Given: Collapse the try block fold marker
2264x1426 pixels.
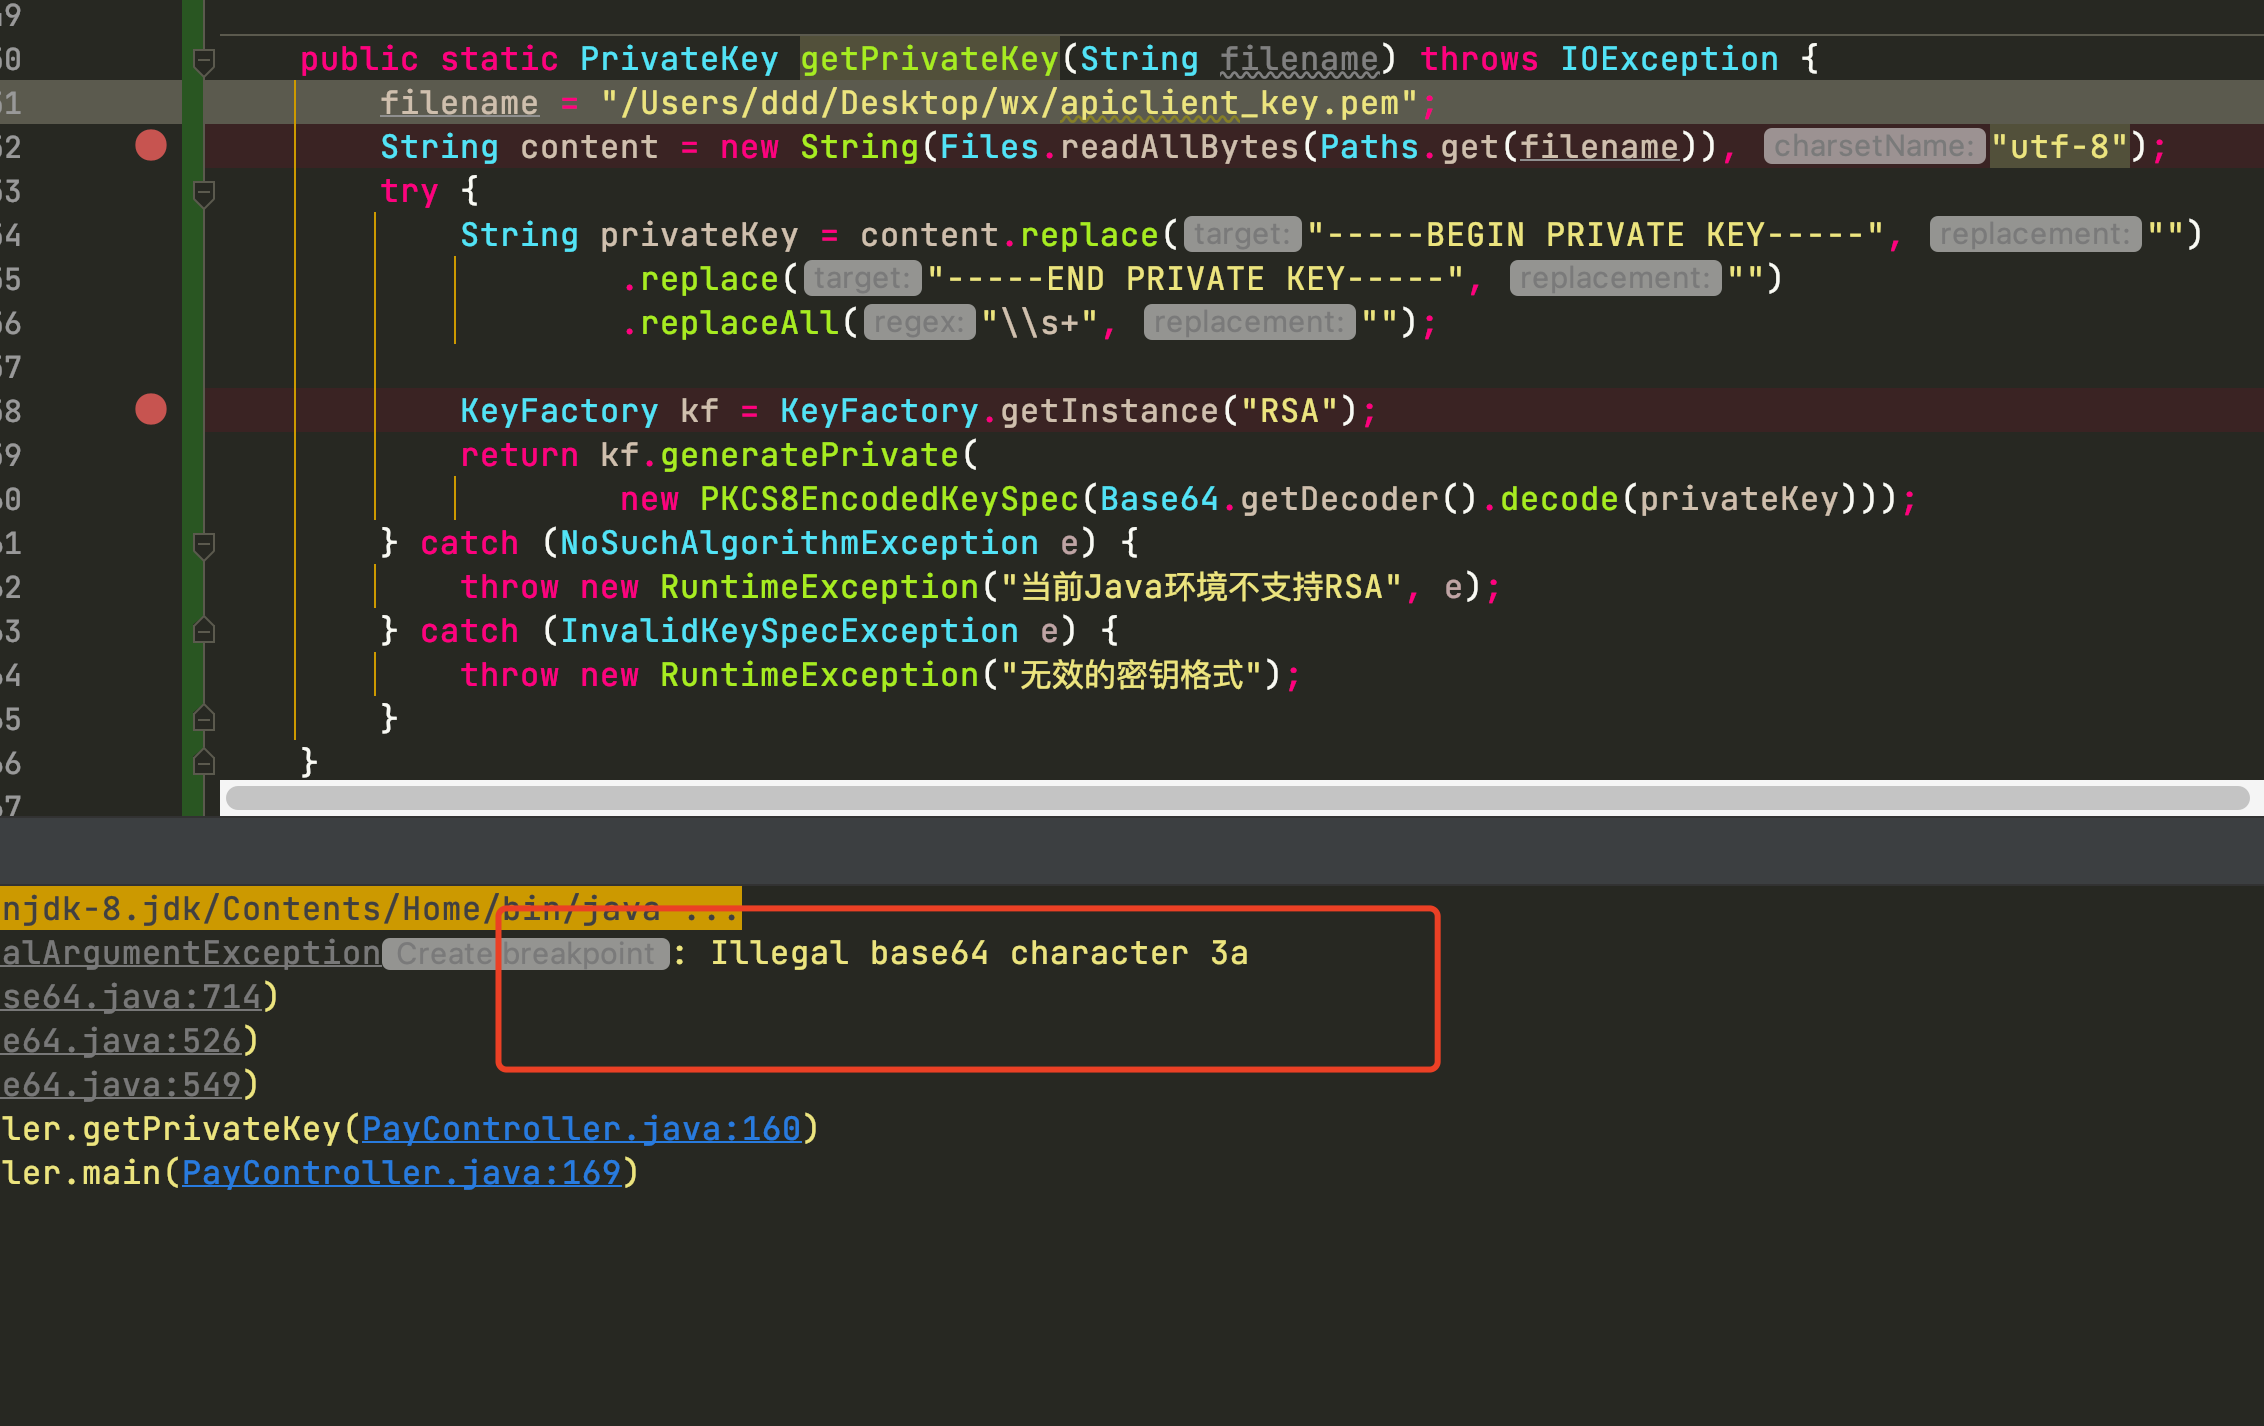Looking at the screenshot, I should [204, 192].
